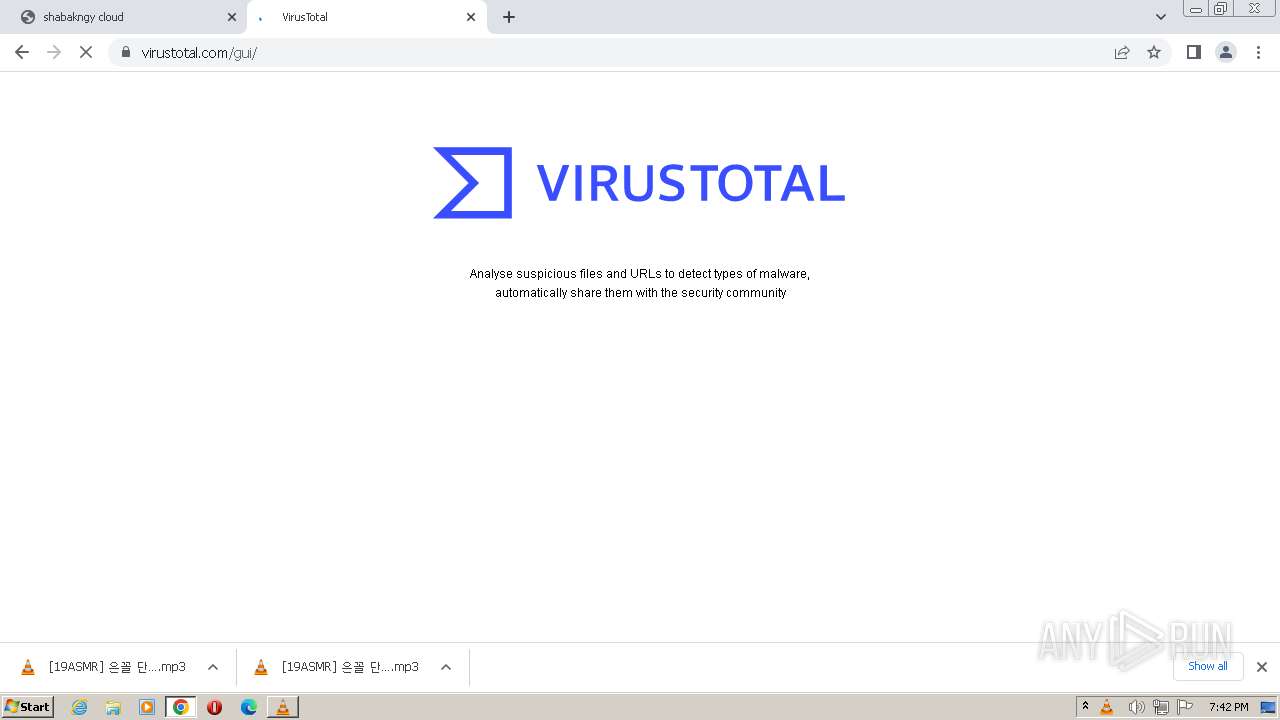This screenshot has height=720, width=1280.
Task: Open Opera browser from taskbar
Action: pos(214,707)
